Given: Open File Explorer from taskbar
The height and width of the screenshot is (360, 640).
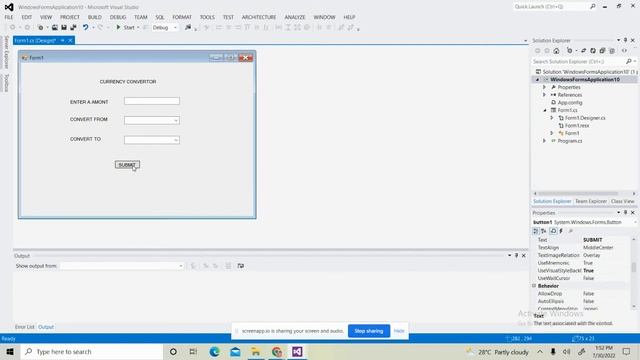Looking at the screenshot, I should pyautogui.click(x=256, y=351).
